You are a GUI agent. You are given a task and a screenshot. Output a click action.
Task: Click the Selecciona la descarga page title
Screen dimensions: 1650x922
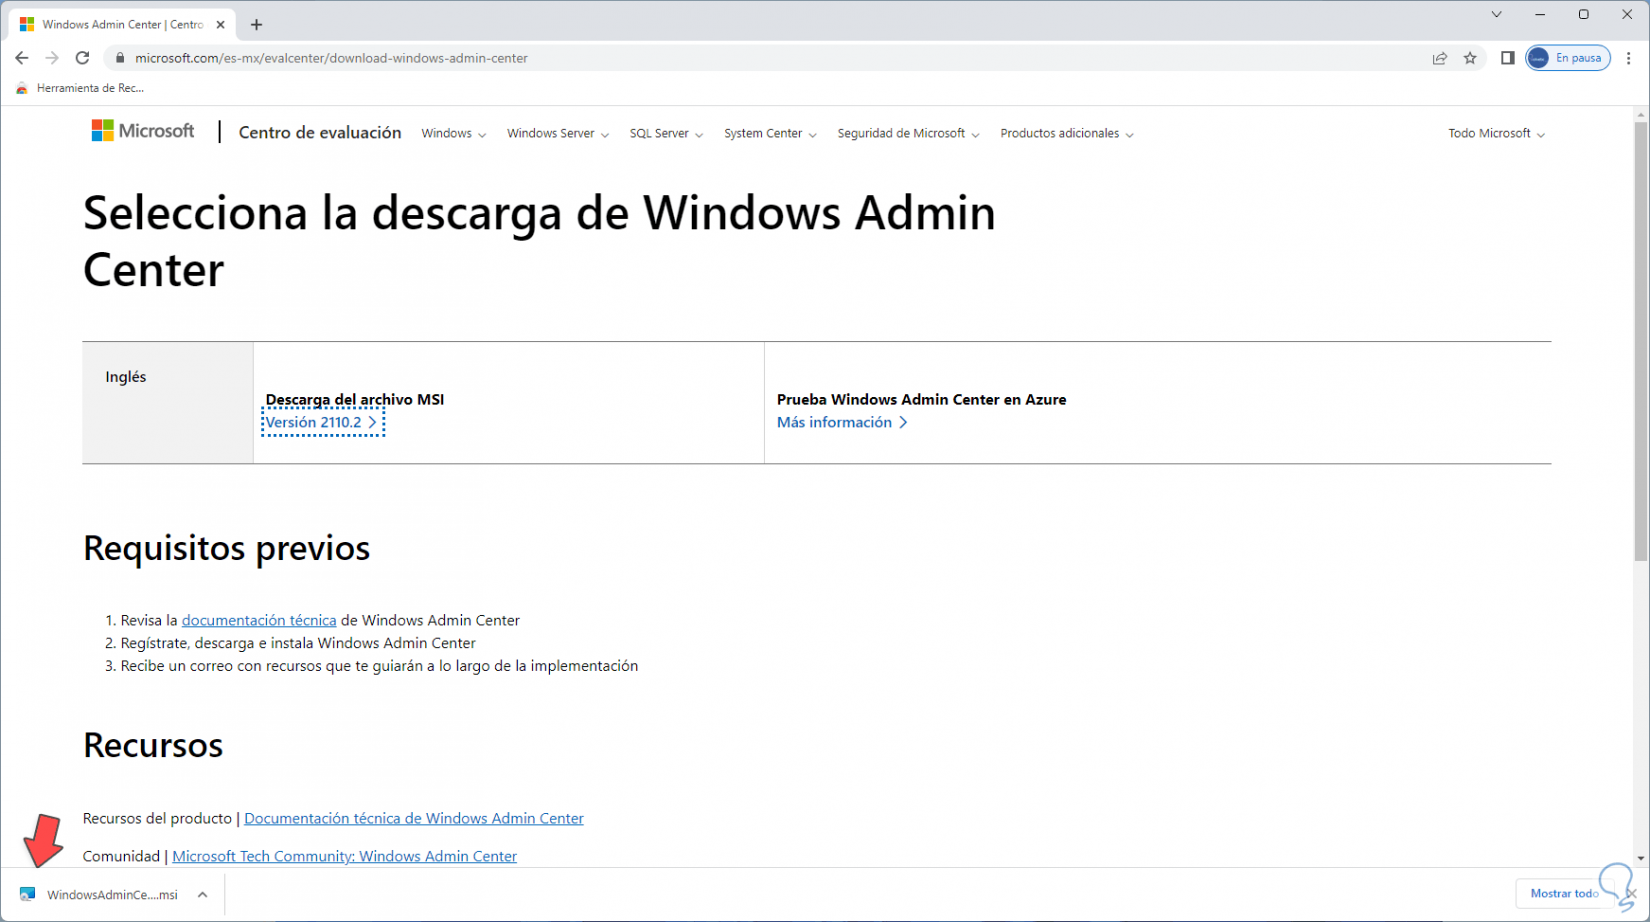click(x=539, y=241)
